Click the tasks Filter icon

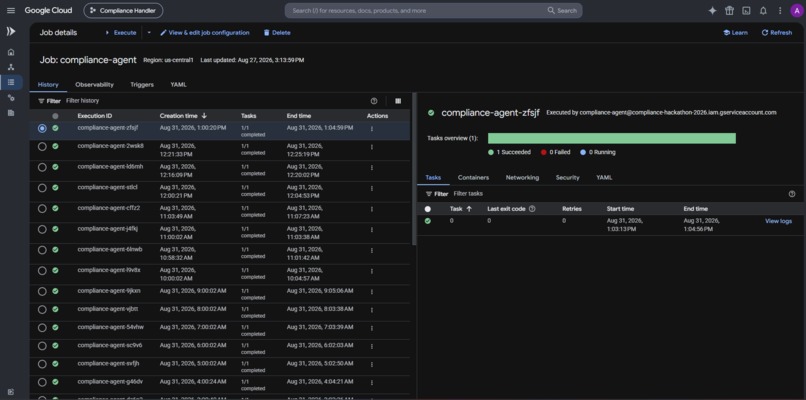click(429, 194)
